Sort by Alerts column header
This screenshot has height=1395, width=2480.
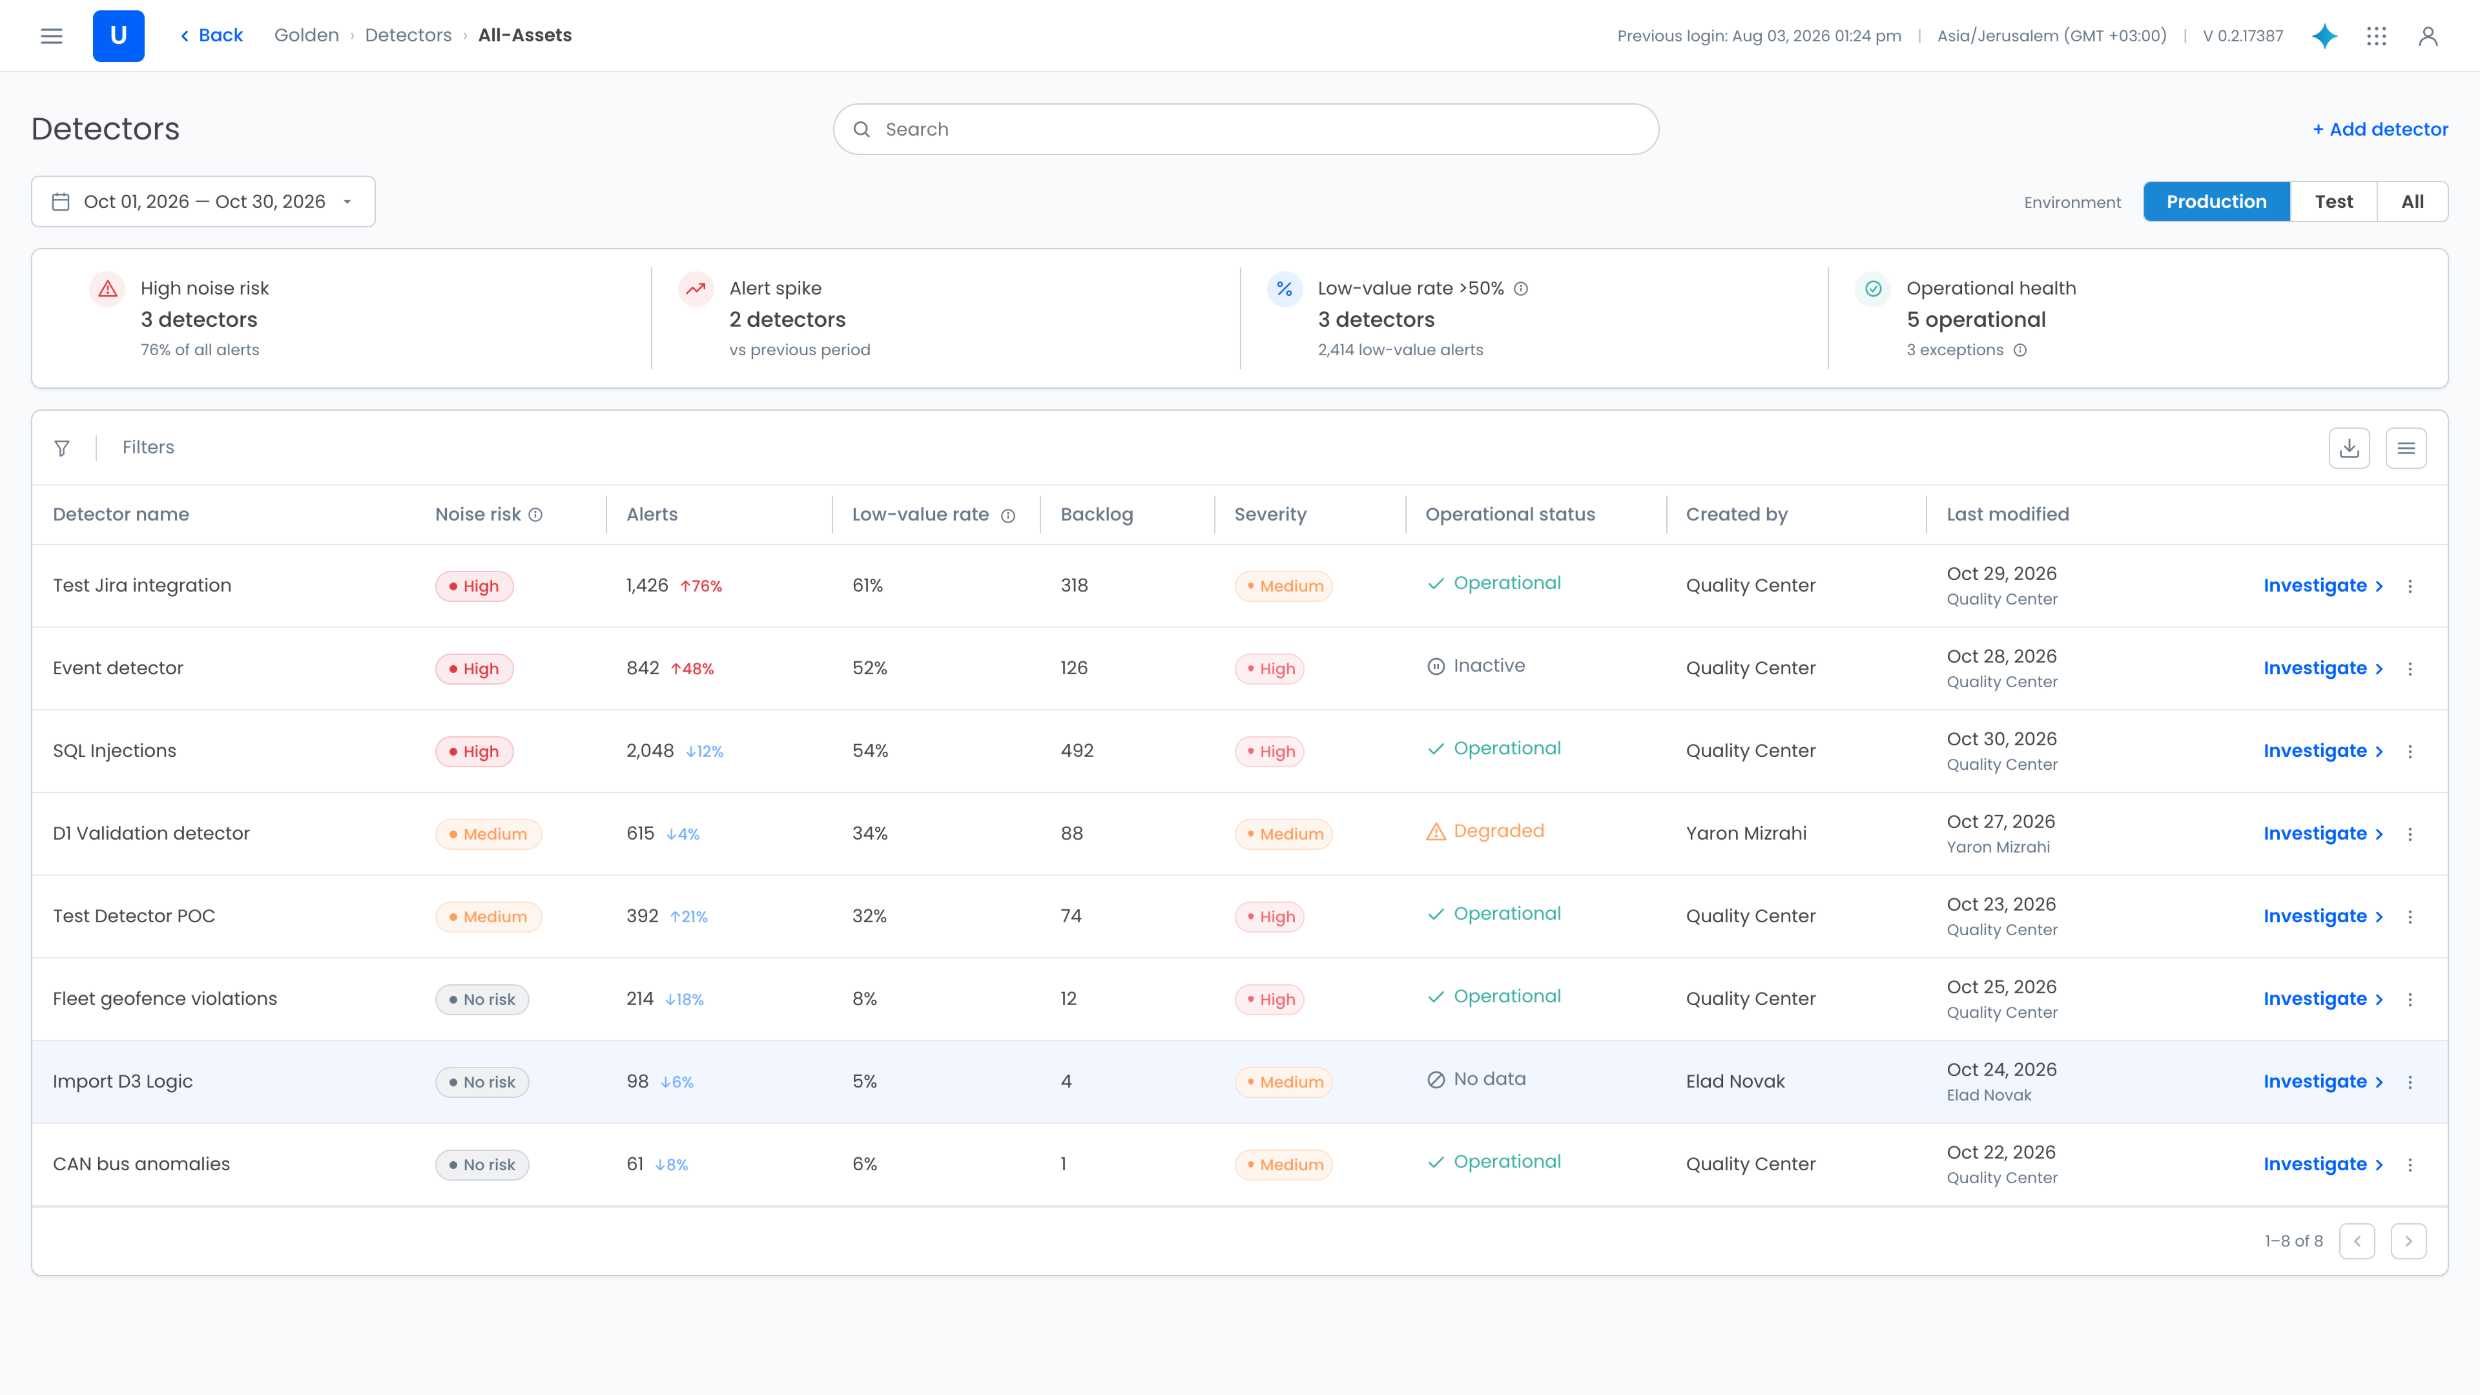click(652, 514)
